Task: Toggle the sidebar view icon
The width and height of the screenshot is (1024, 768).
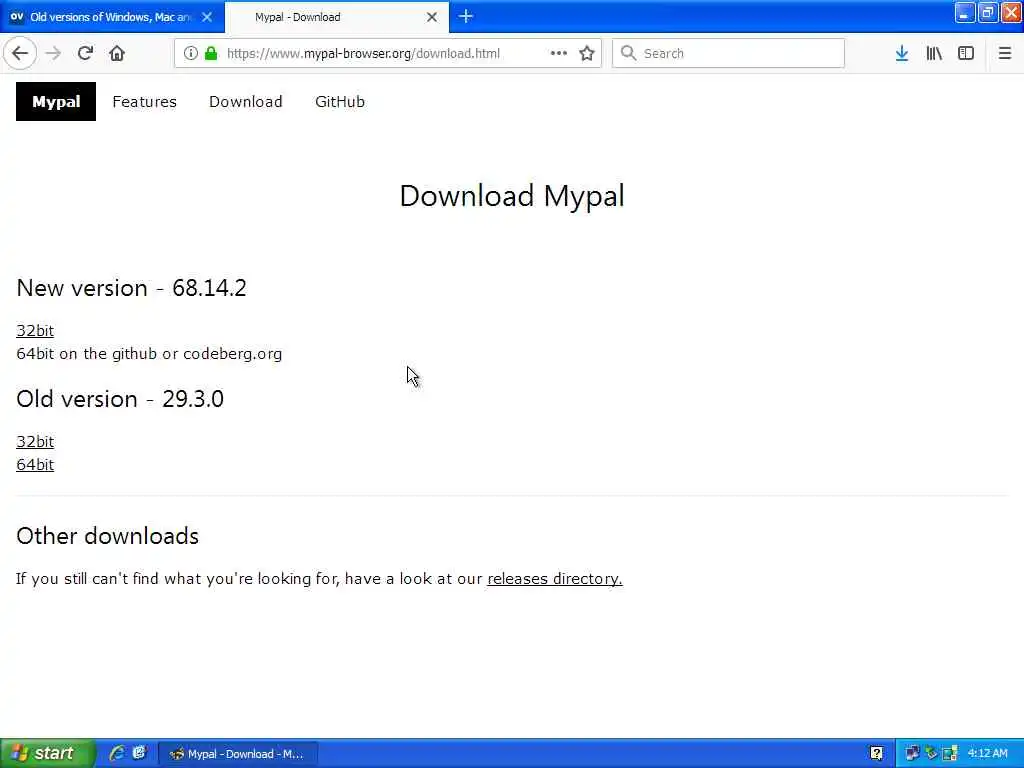Action: coord(966,53)
